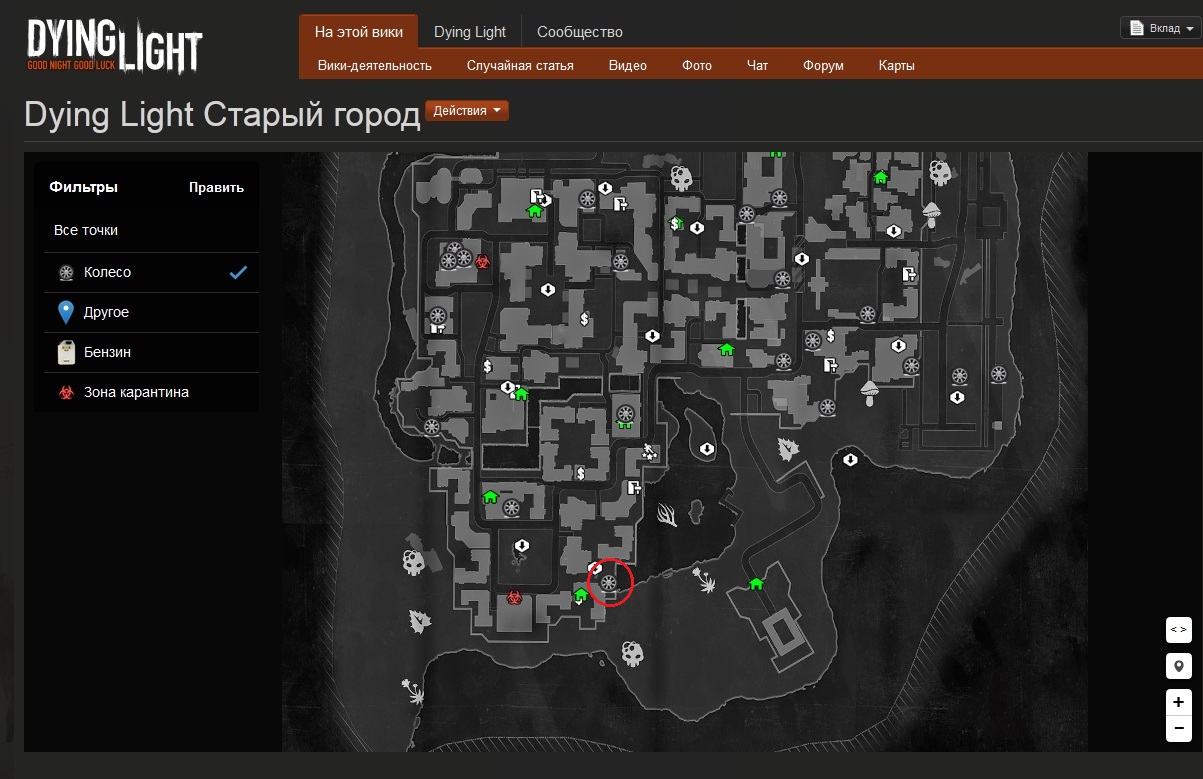This screenshot has width=1203, height=779.
Task: Click the location pin button on the map
Action: 1179,667
